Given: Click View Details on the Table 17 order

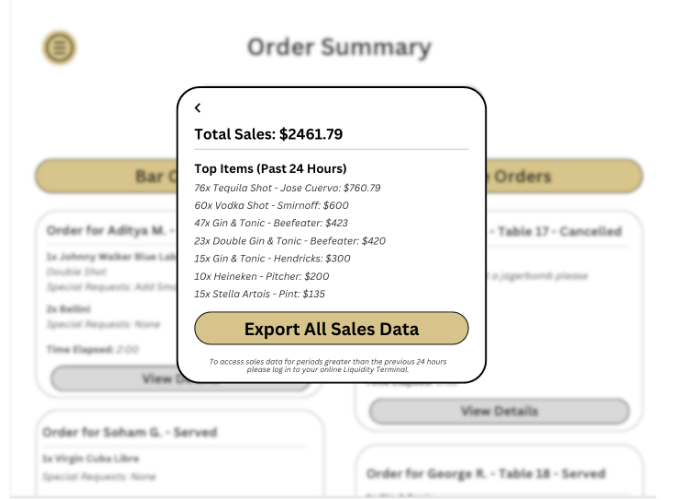Looking at the screenshot, I should [x=498, y=411].
